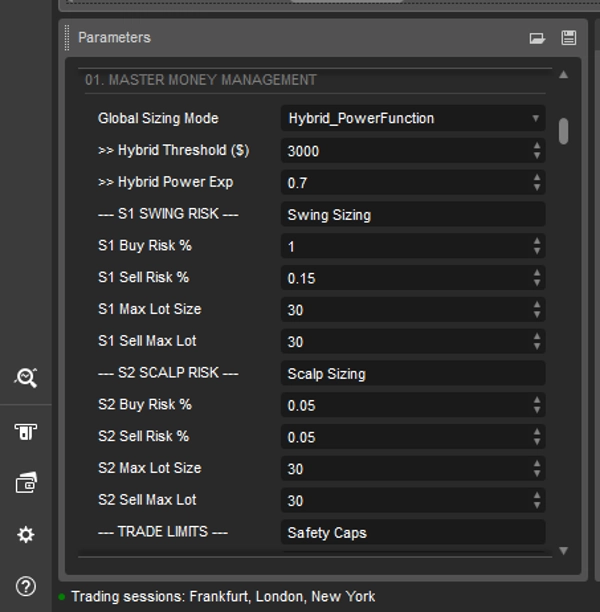Image resolution: width=600 pixels, height=612 pixels.
Task: Open the wallet icon in sidebar
Action: 26,484
